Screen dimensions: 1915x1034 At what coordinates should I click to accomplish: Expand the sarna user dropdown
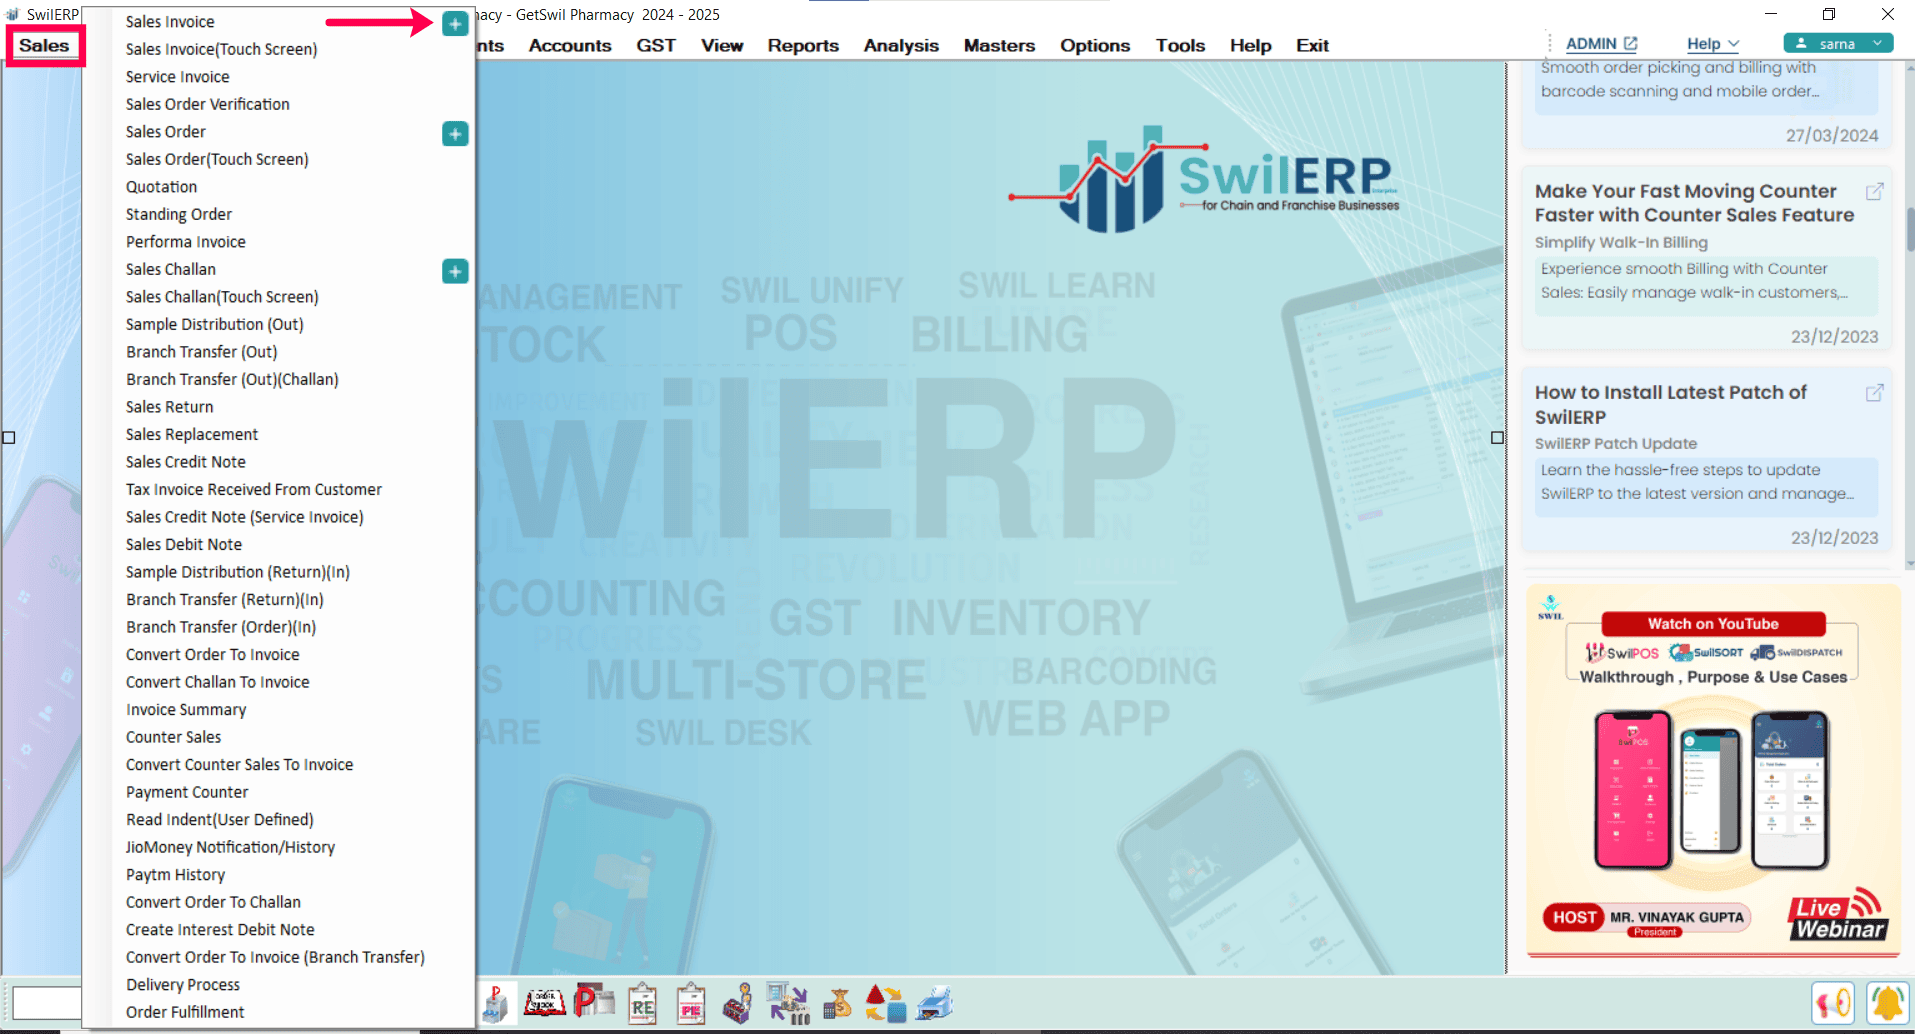(1877, 43)
